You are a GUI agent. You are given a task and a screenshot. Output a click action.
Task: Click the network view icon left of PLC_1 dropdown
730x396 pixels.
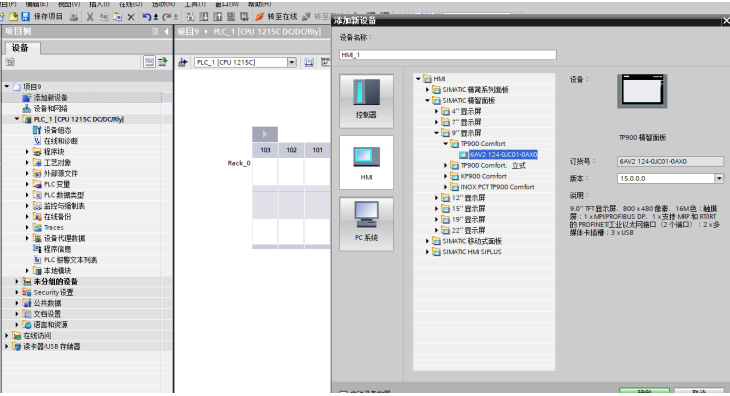[183, 62]
